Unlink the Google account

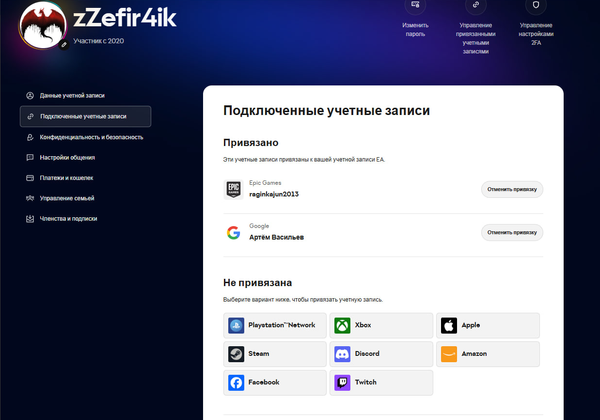click(512, 232)
